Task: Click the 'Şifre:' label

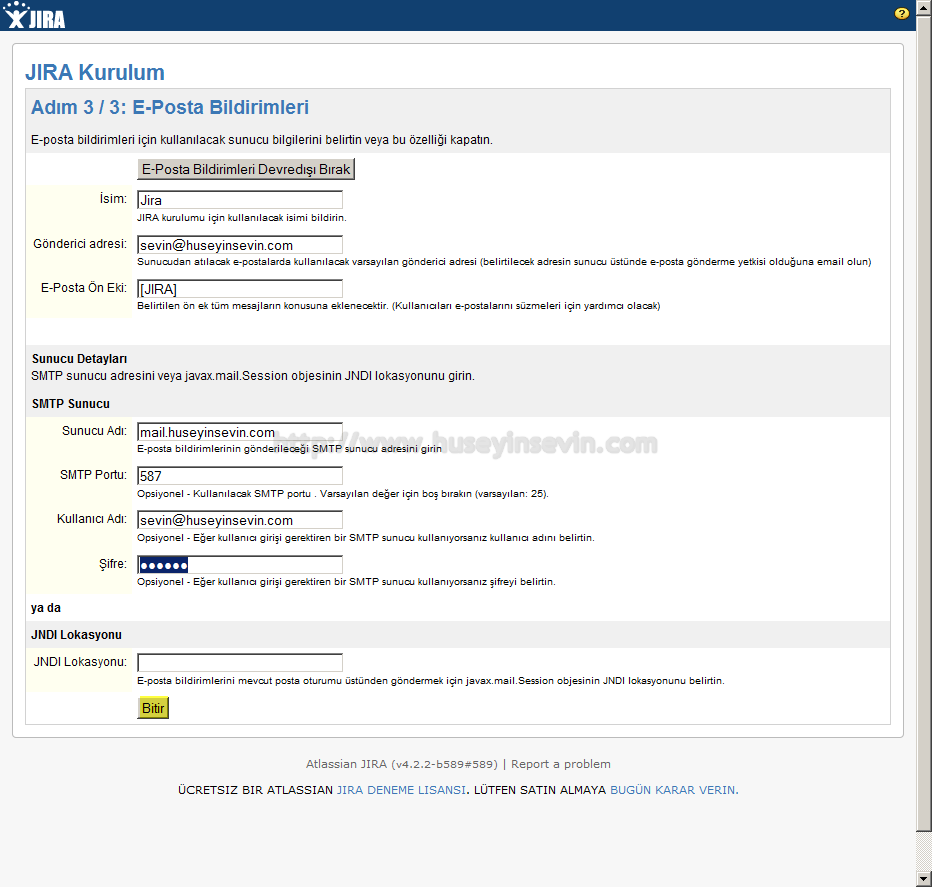Action: (x=113, y=564)
